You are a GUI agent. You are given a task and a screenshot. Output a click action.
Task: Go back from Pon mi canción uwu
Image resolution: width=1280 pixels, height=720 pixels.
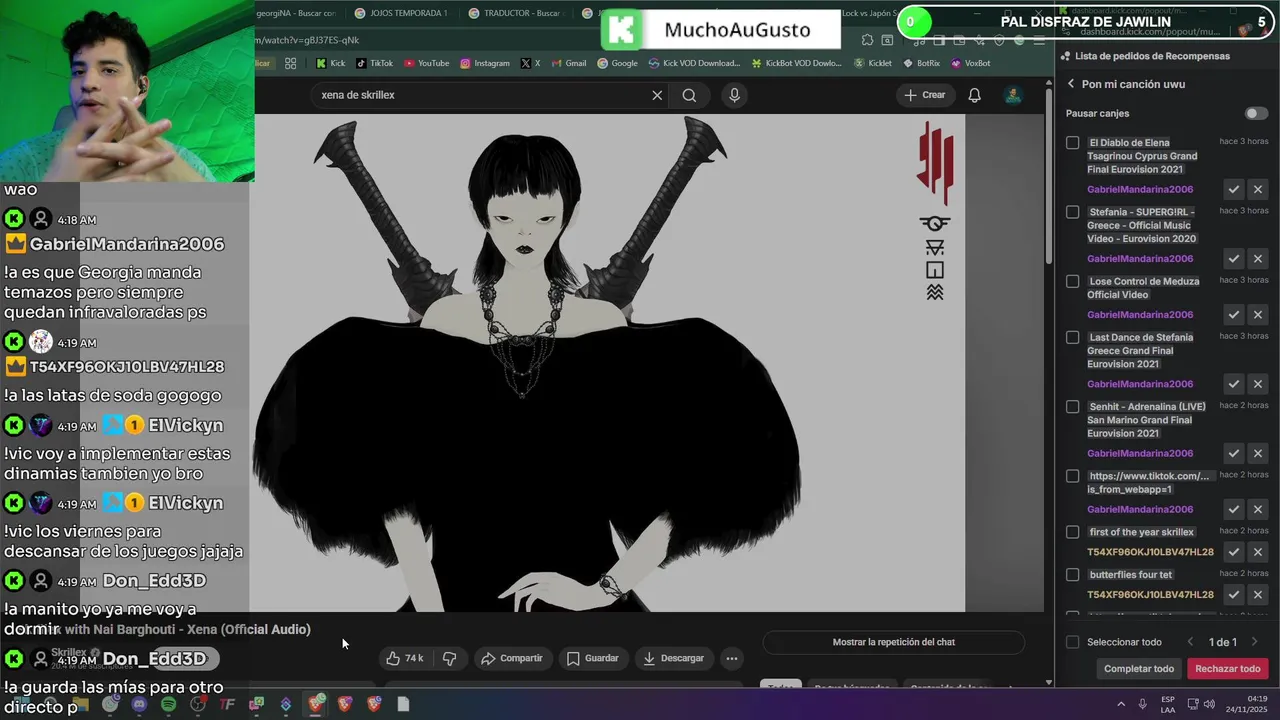[1071, 84]
